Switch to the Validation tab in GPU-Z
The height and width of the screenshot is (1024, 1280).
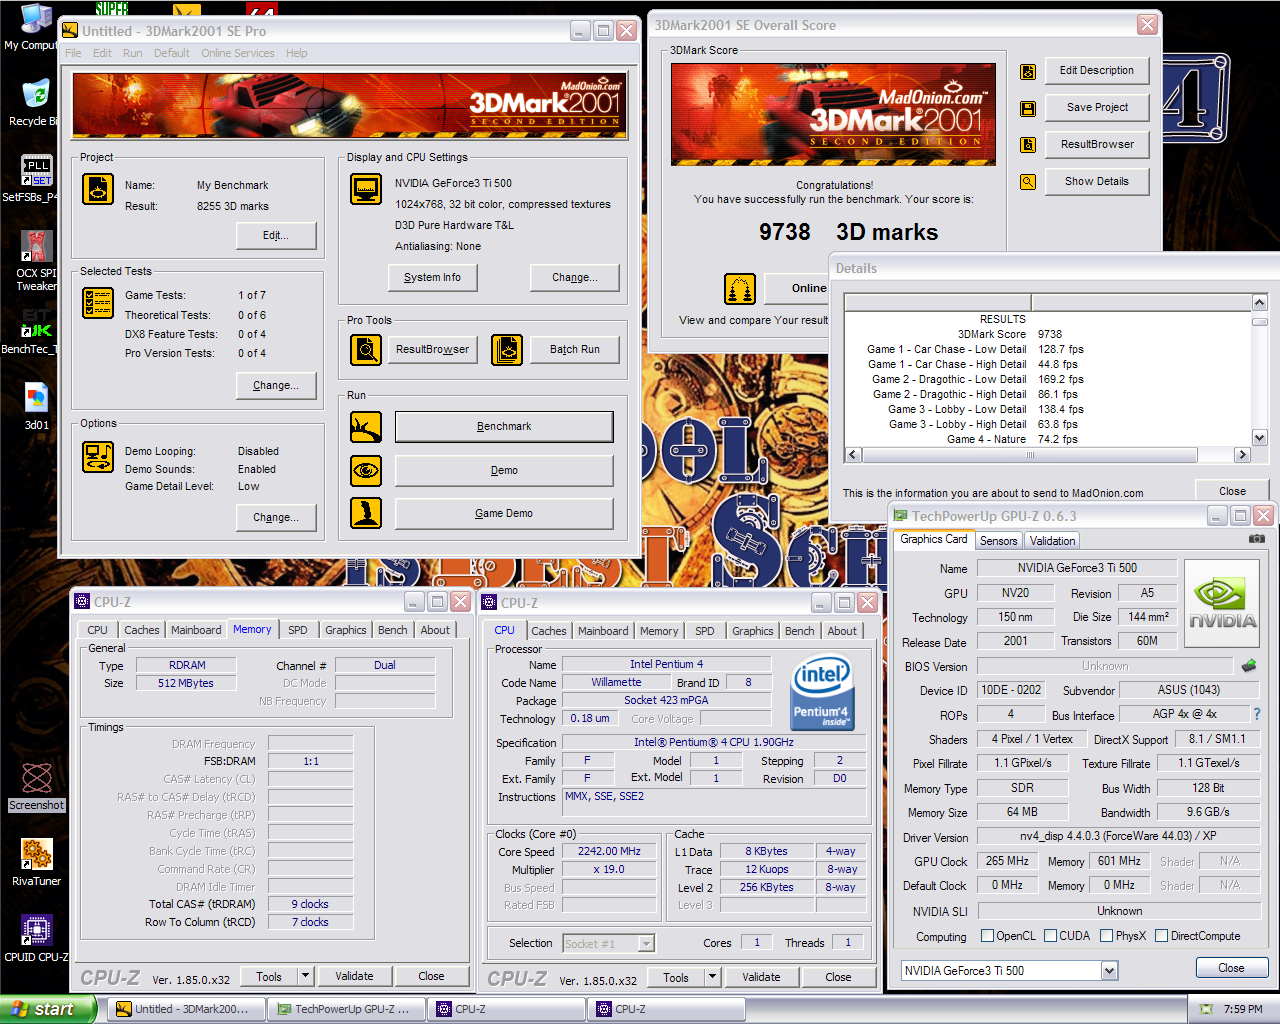coord(1052,541)
